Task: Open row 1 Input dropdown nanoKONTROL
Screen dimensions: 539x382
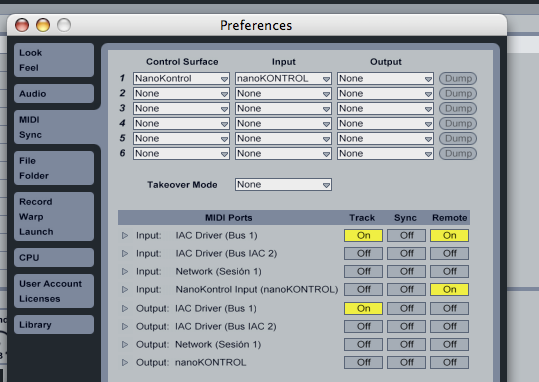Action: (283, 78)
